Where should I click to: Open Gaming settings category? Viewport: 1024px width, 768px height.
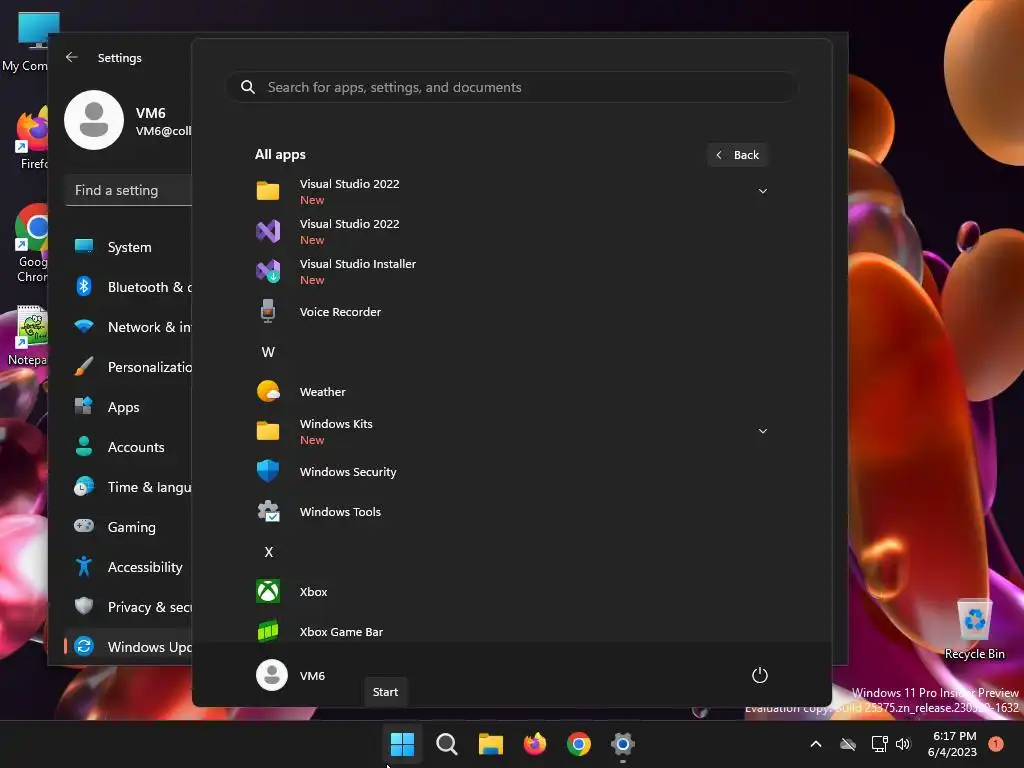pos(128,526)
